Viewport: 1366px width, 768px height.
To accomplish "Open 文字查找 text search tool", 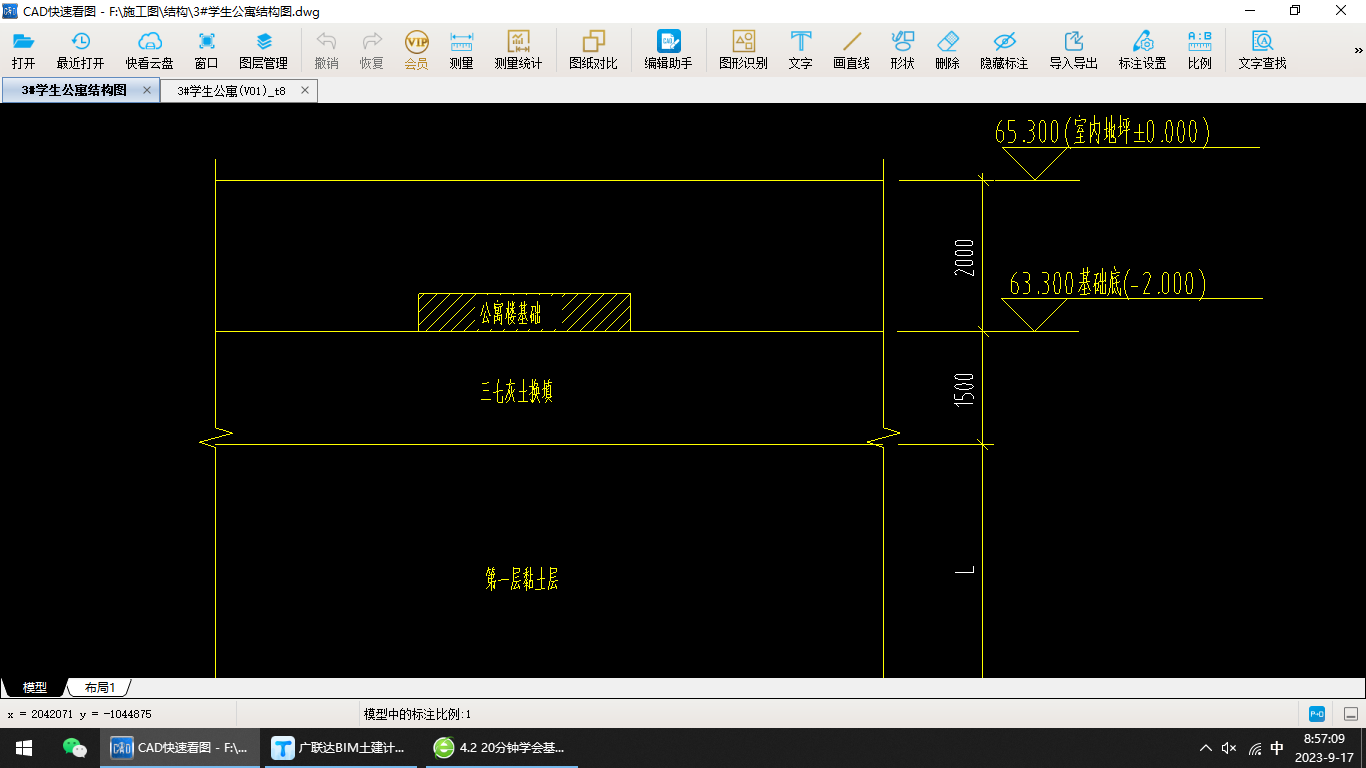I will [1262, 51].
